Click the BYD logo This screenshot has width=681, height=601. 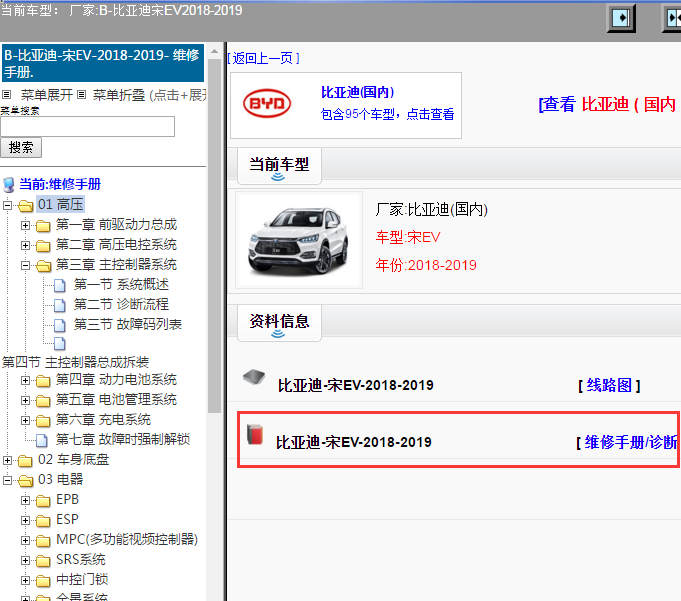tap(267, 104)
